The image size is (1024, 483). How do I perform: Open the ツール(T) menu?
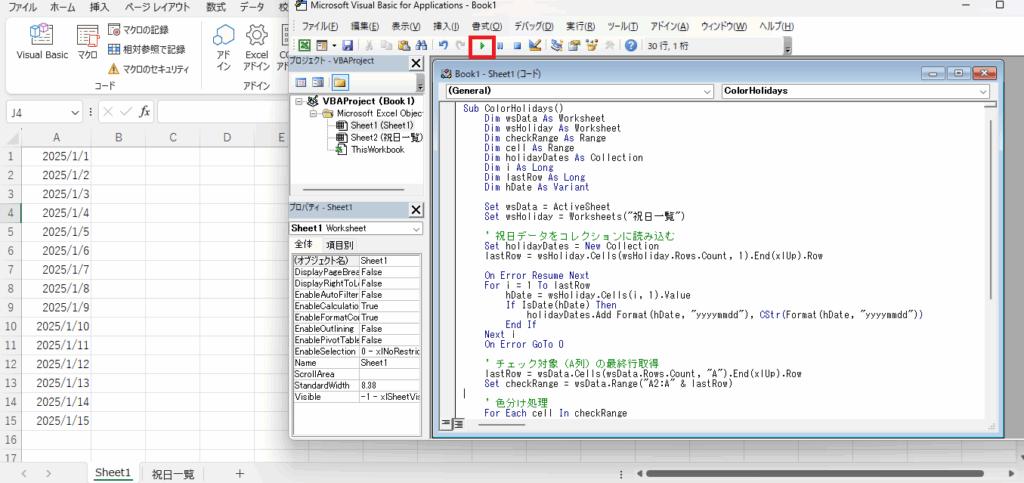[x=622, y=26]
